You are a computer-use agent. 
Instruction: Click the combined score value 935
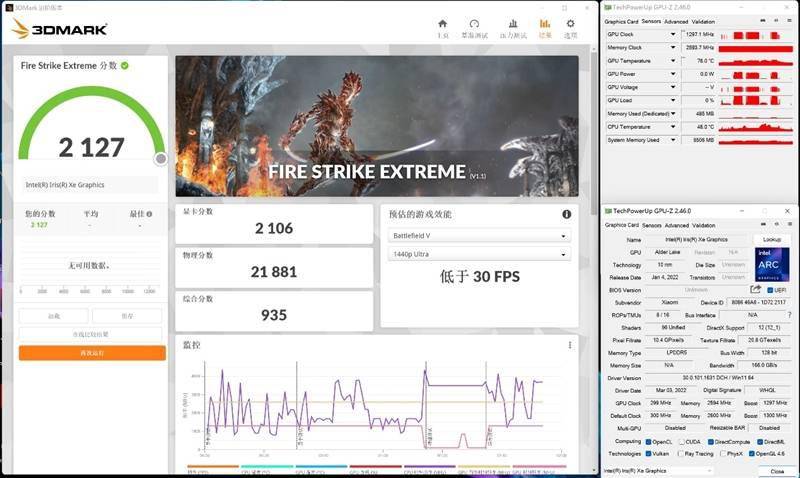(274, 315)
